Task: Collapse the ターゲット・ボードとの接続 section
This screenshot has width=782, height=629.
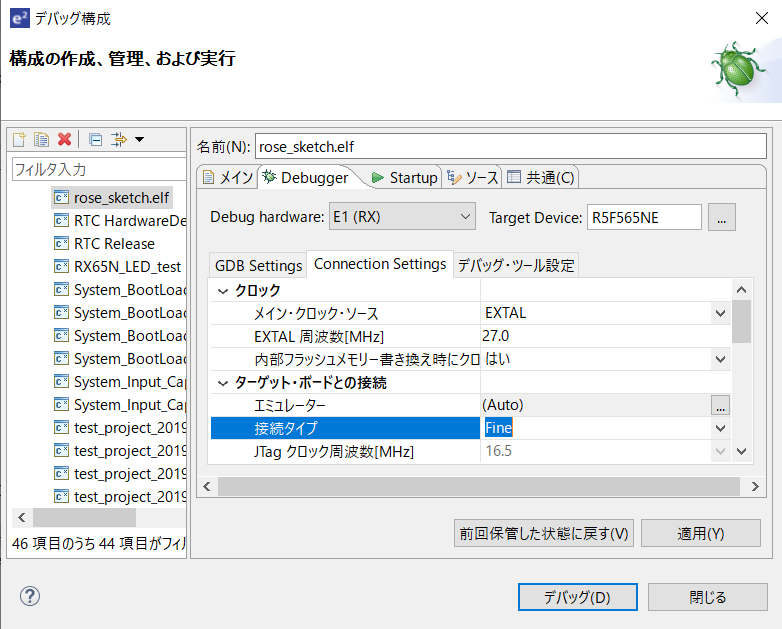Action: coord(223,383)
